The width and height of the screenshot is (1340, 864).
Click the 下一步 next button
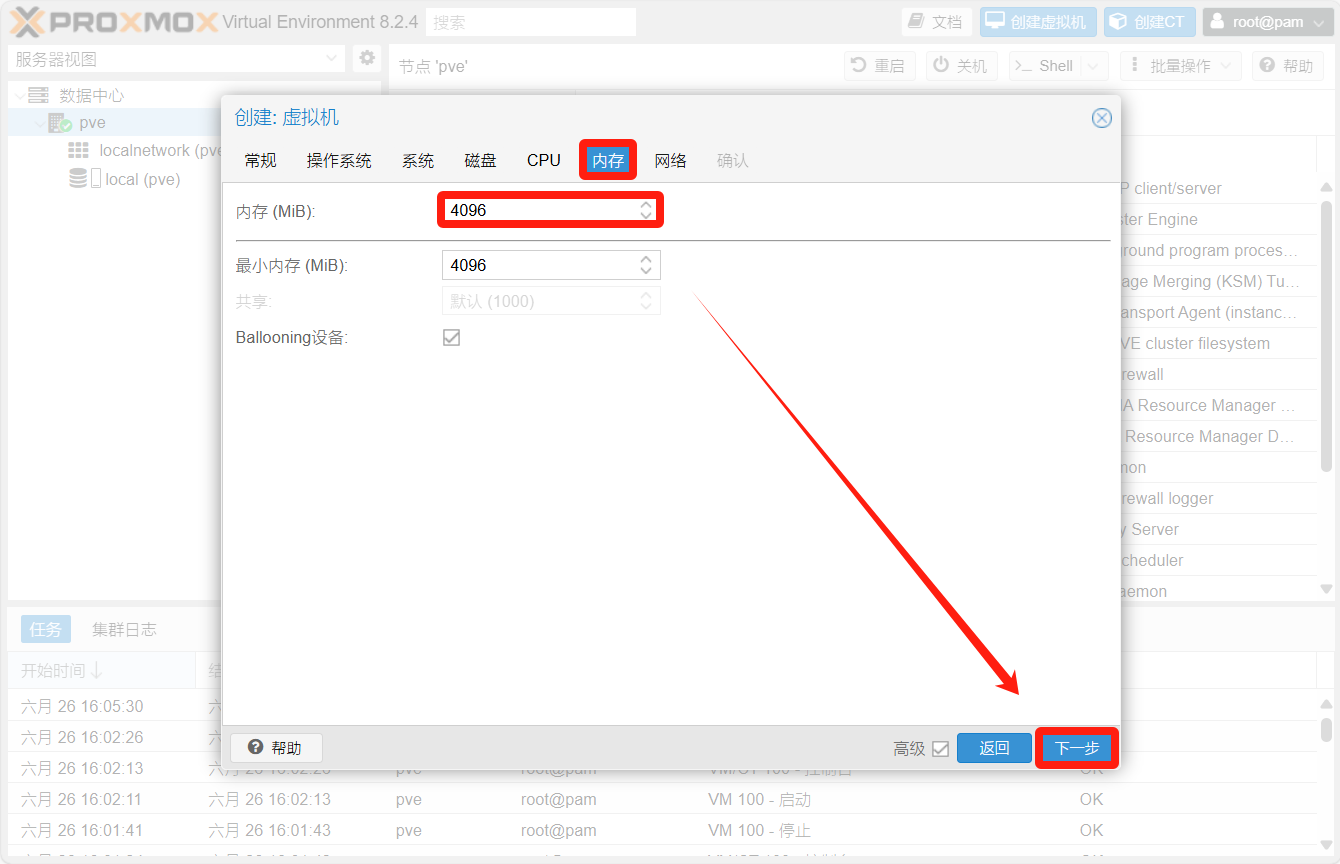(1076, 748)
